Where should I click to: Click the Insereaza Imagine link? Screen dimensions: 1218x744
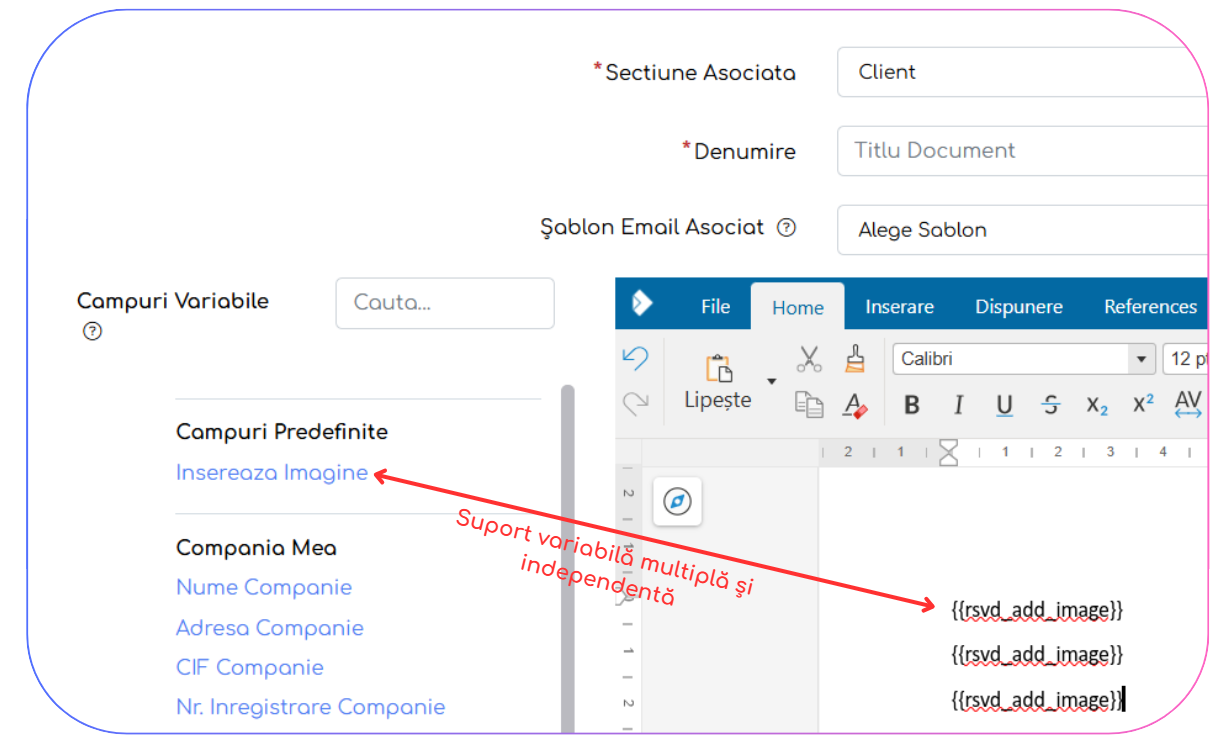[272, 473]
